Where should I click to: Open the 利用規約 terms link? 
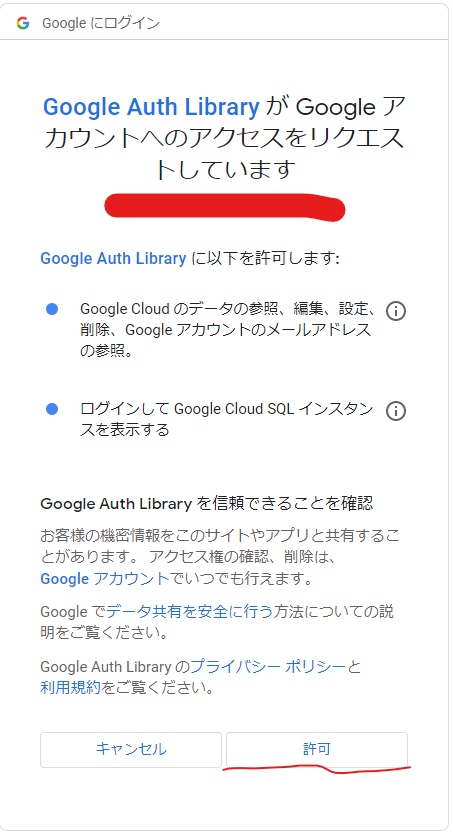click(70, 688)
